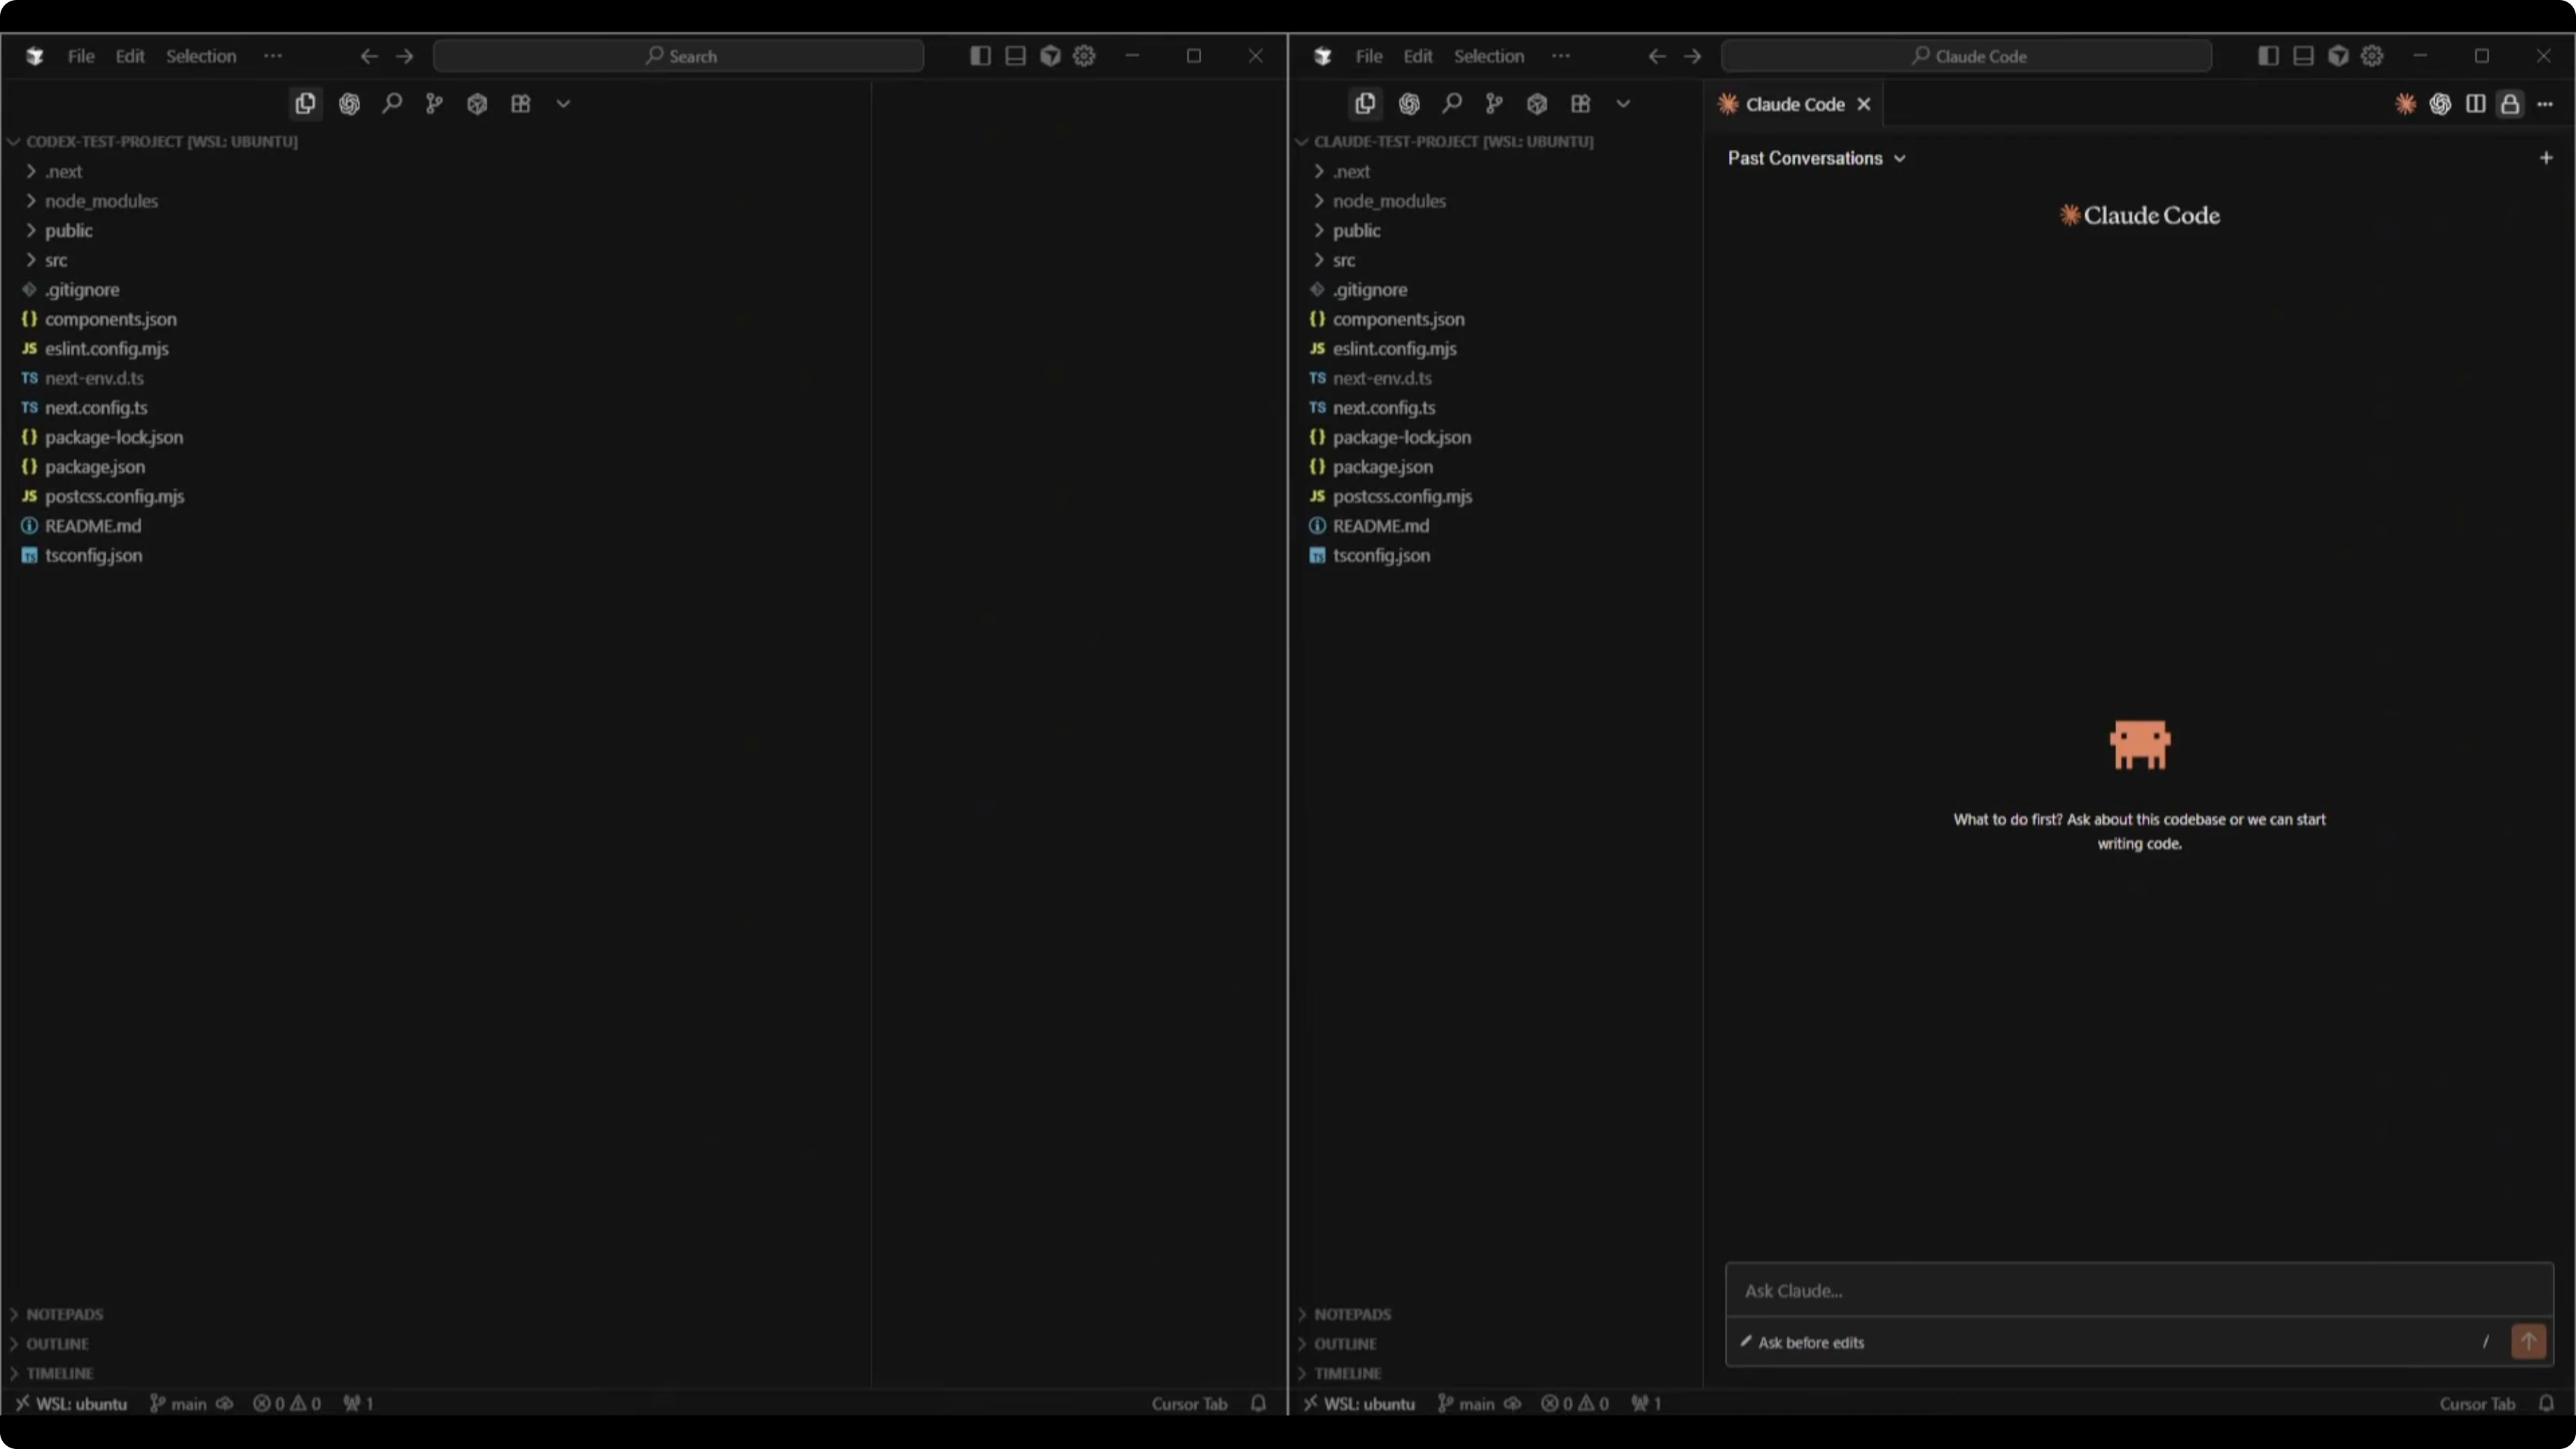Open Extensions view in right window activity bar
This screenshot has height=1449, width=2576.
[x=1580, y=103]
